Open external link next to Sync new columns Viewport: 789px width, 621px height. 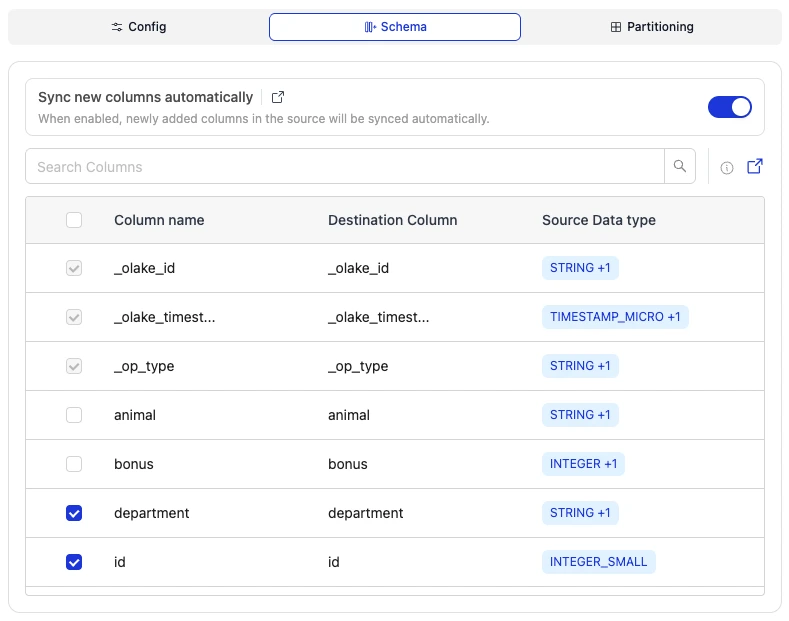point(278,97)
